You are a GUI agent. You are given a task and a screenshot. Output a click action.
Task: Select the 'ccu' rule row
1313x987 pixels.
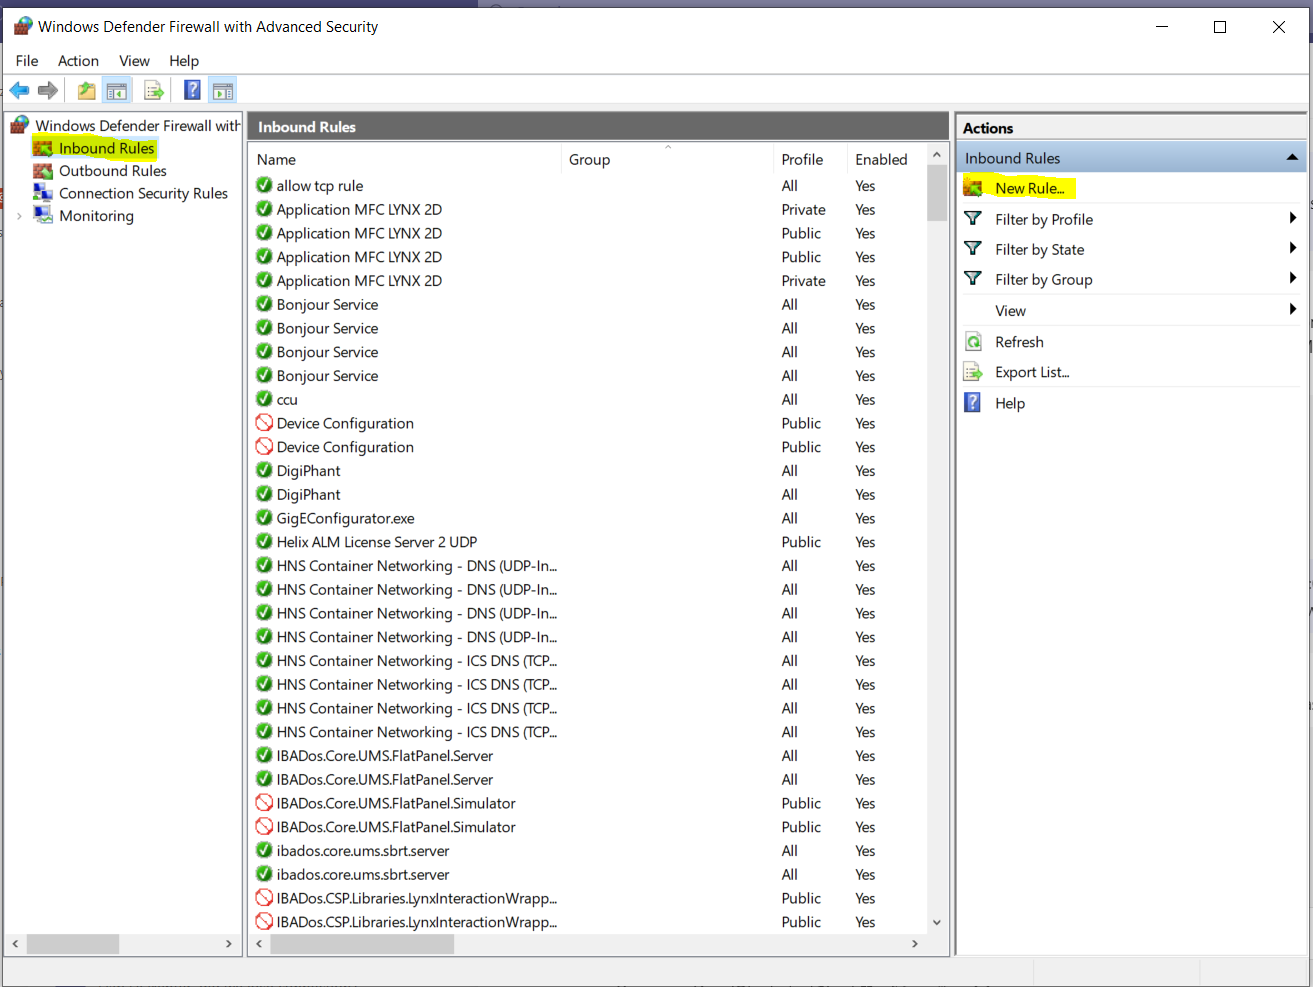click(x=588, y=400)
